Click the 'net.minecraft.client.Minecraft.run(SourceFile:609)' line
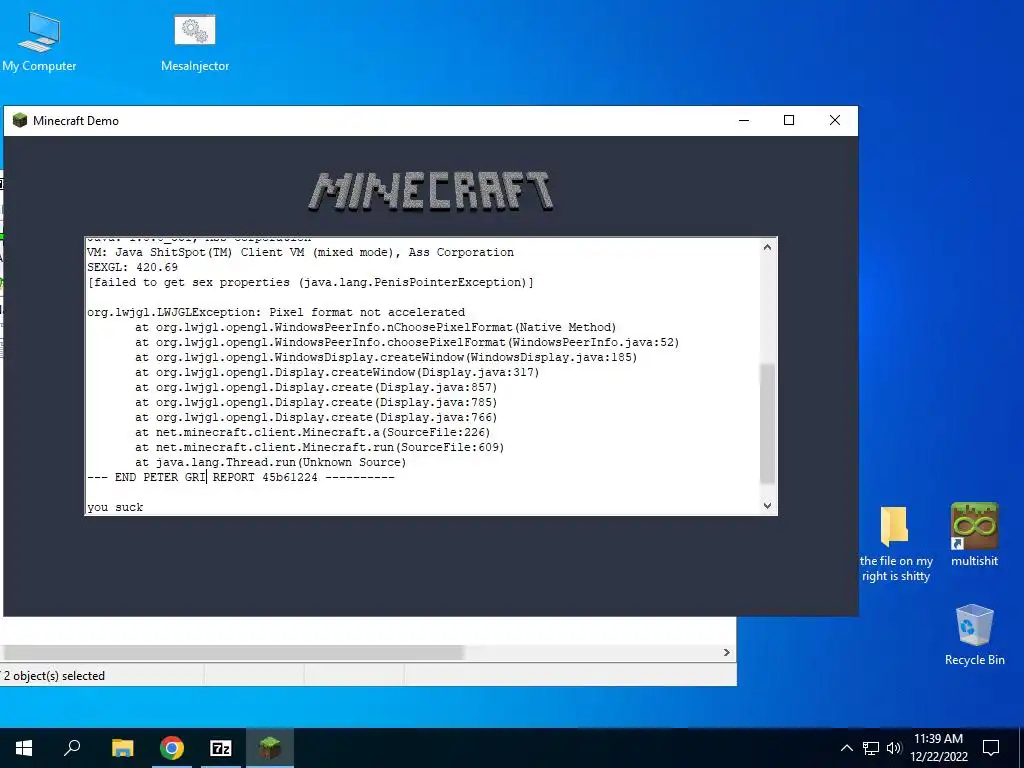This screenshot has width=1024, height=768. pyautogui.click(x=319, y=447)
